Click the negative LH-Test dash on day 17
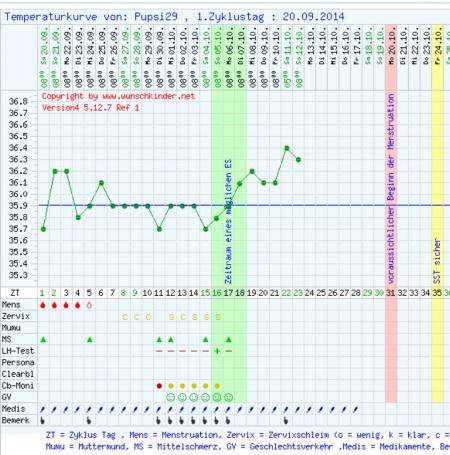450x455 pixels. pos(229,351)
